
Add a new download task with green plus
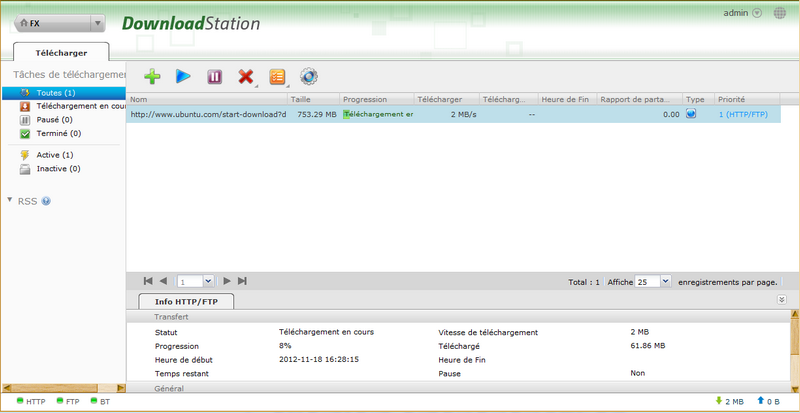click(x=152, y=77)
